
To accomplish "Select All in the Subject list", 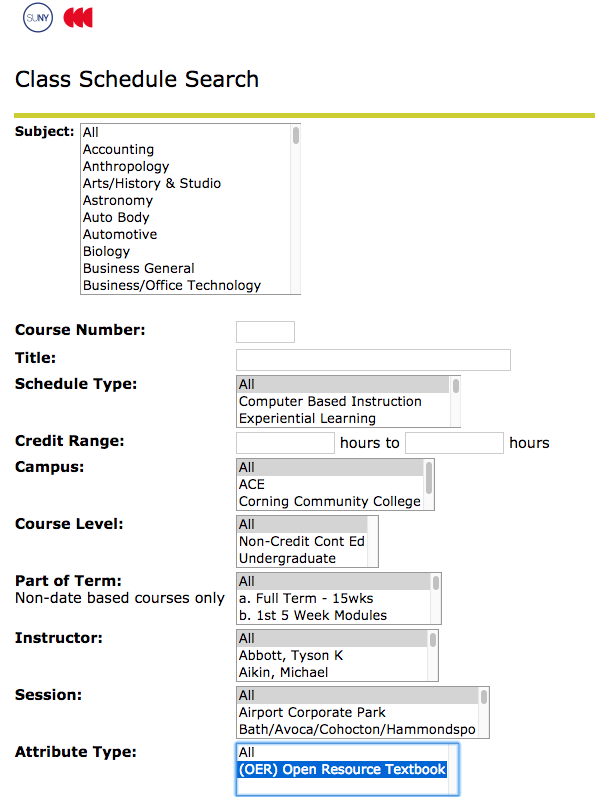I will pyautogui.click(x=186, y=132).
